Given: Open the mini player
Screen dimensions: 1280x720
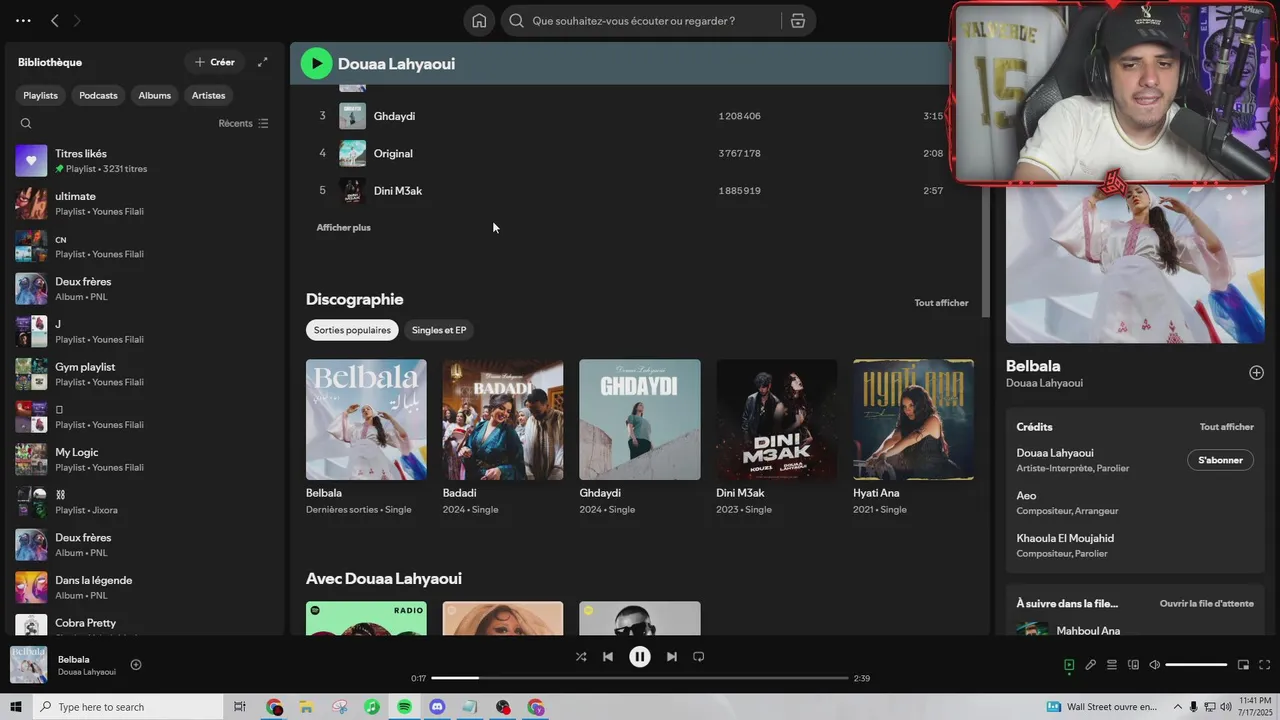Looking at the screenshot, I should (1243, 665).
